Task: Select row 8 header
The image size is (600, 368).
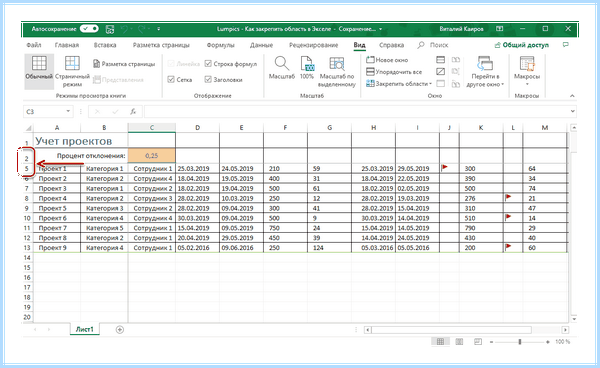Action: [27, 198]
